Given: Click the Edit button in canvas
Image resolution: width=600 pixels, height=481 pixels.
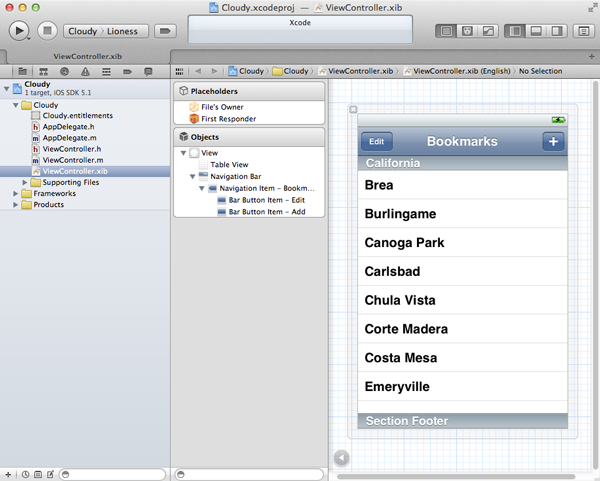Looking at the screenshot, I should click(x=377, y=142).
